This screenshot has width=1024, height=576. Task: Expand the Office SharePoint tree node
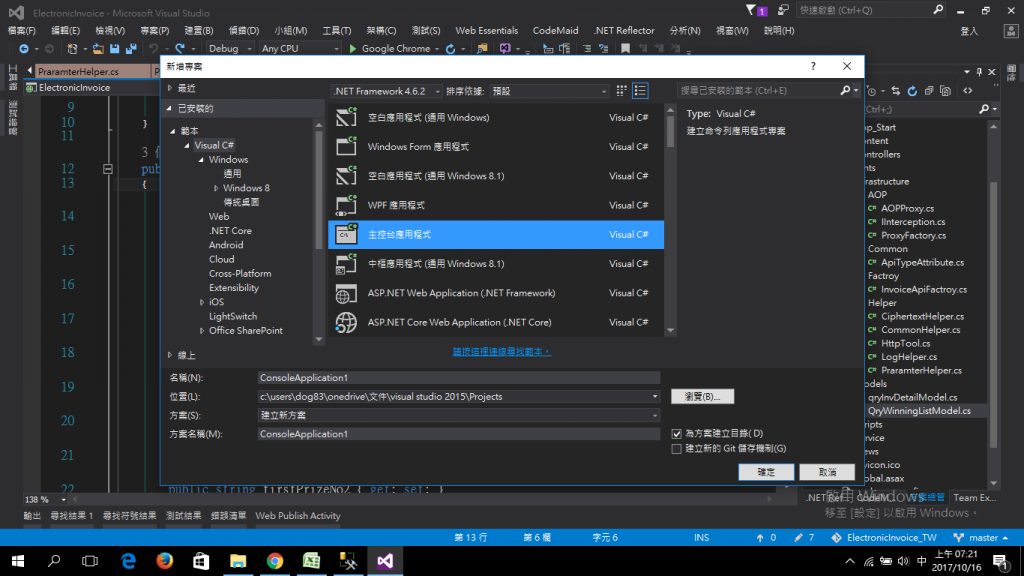202,331
